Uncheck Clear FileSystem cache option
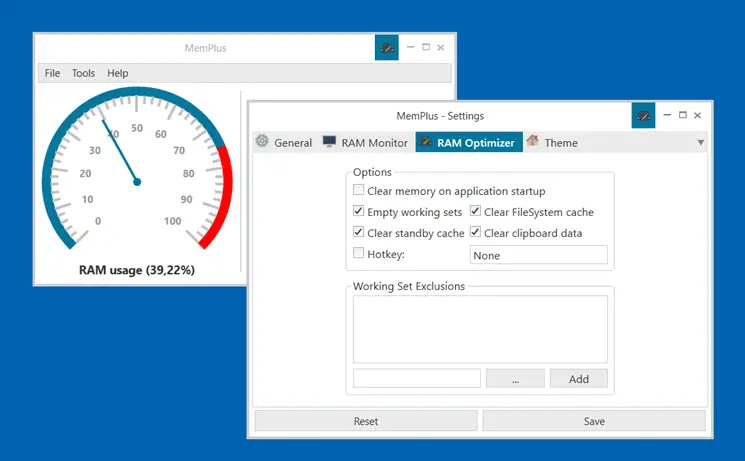This screenshot has width=745, height=461. [475, 211]
